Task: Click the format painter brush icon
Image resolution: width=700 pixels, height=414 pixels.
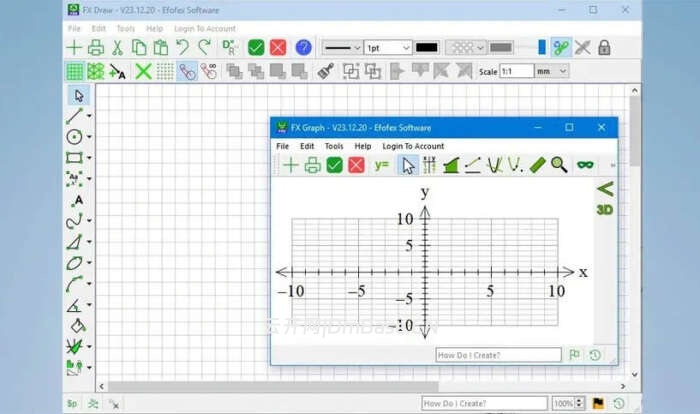Action: [x=325, y=72]
